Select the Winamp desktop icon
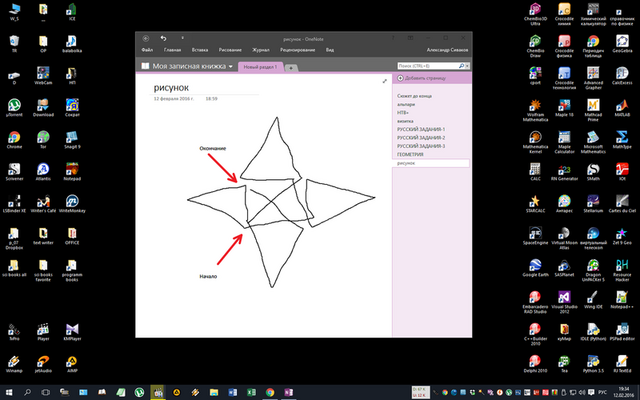Image resolution: width=640 pixels, height=400 pixels. coord(14,364)
